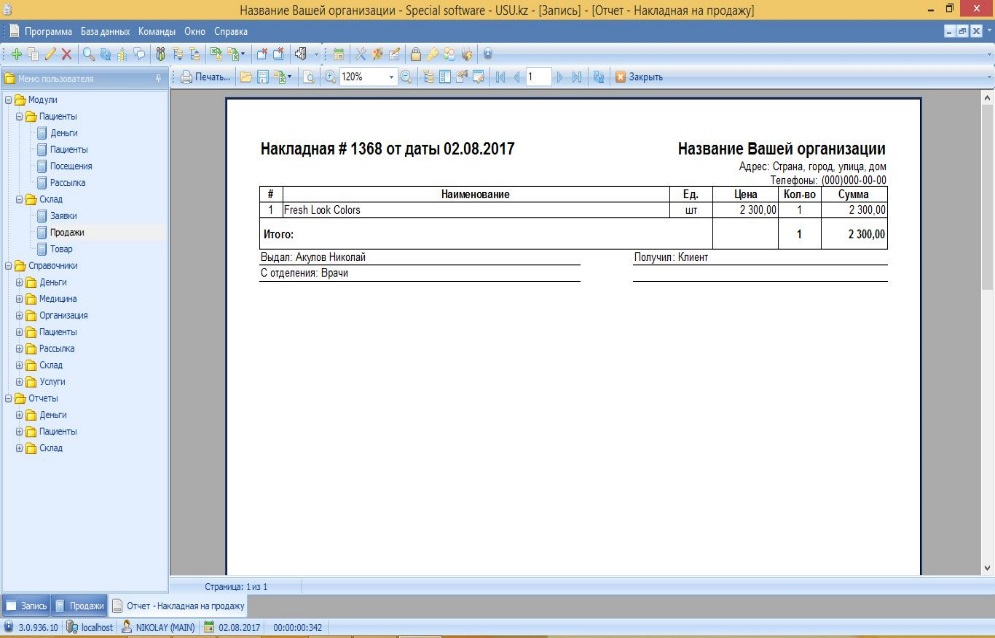Click the thumbnails panel icon in report toolbar

tap(445, 77)
